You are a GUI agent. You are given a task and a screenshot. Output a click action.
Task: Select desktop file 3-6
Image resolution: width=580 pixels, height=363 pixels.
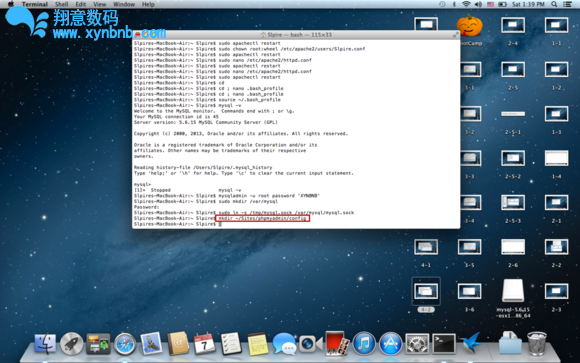pyautogui.click(x=469, y=291)
